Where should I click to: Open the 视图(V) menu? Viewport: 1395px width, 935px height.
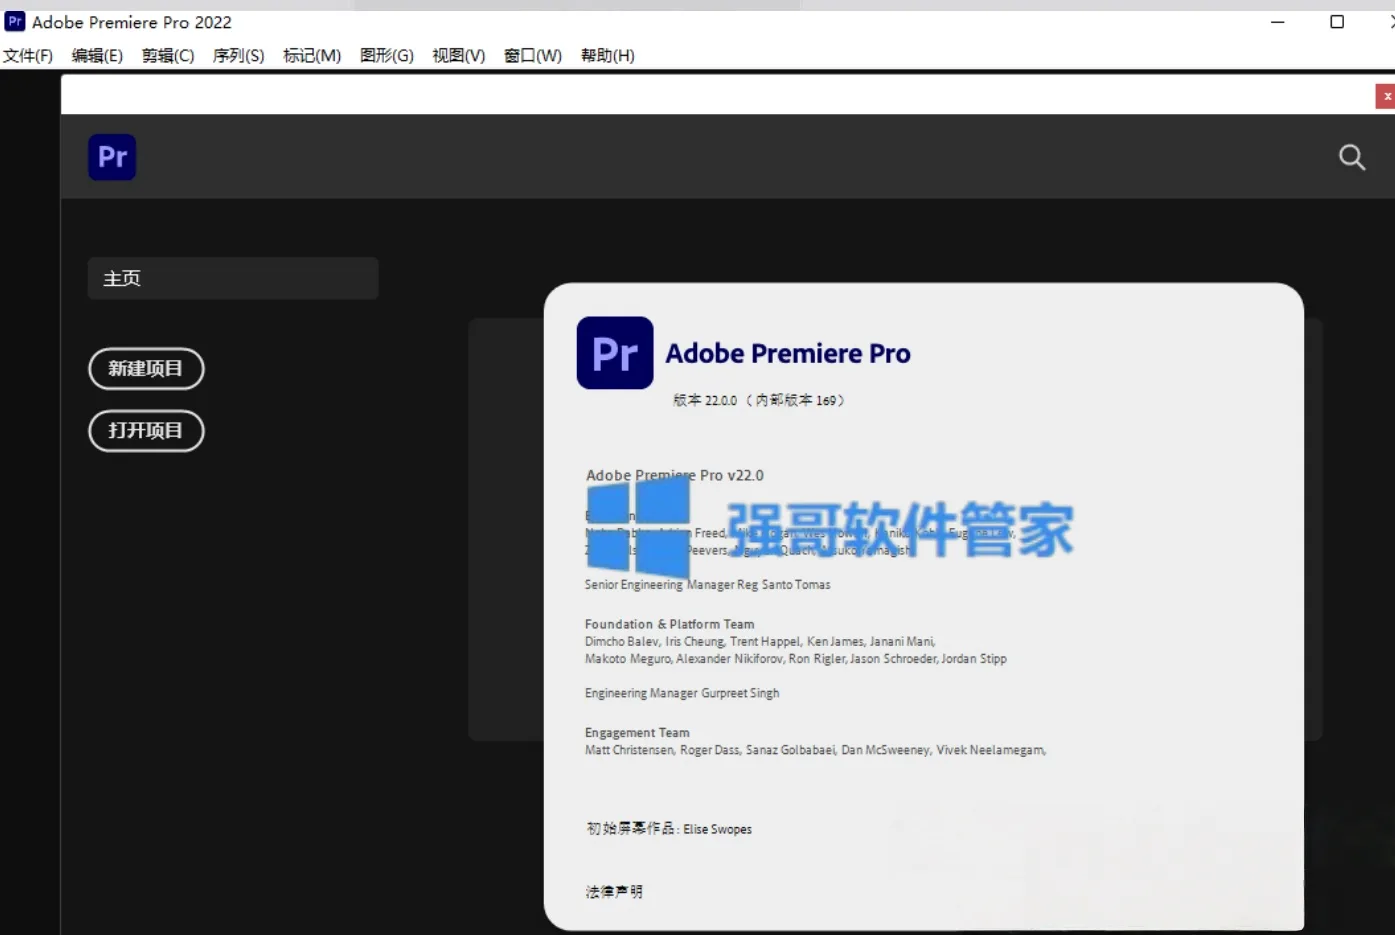click(x=459, y=55)
